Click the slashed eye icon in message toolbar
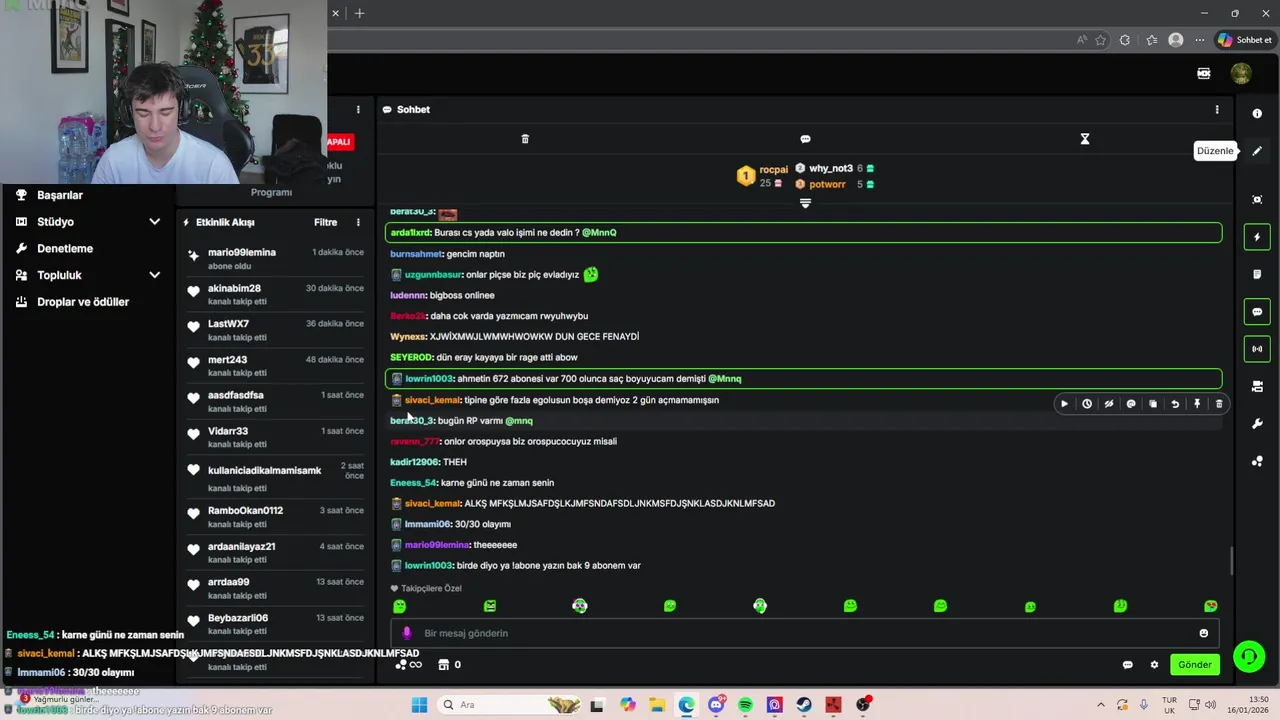 [1109, 404]
